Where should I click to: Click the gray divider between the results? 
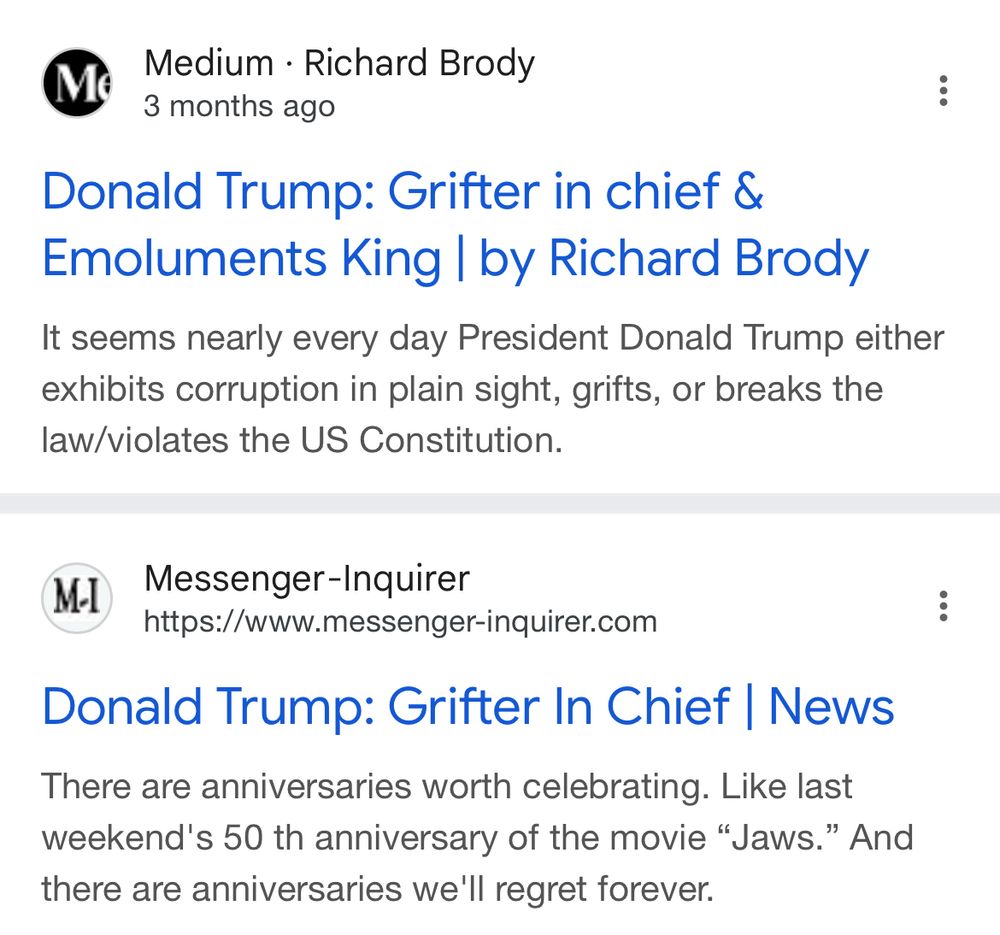click(x=500, y=503)
